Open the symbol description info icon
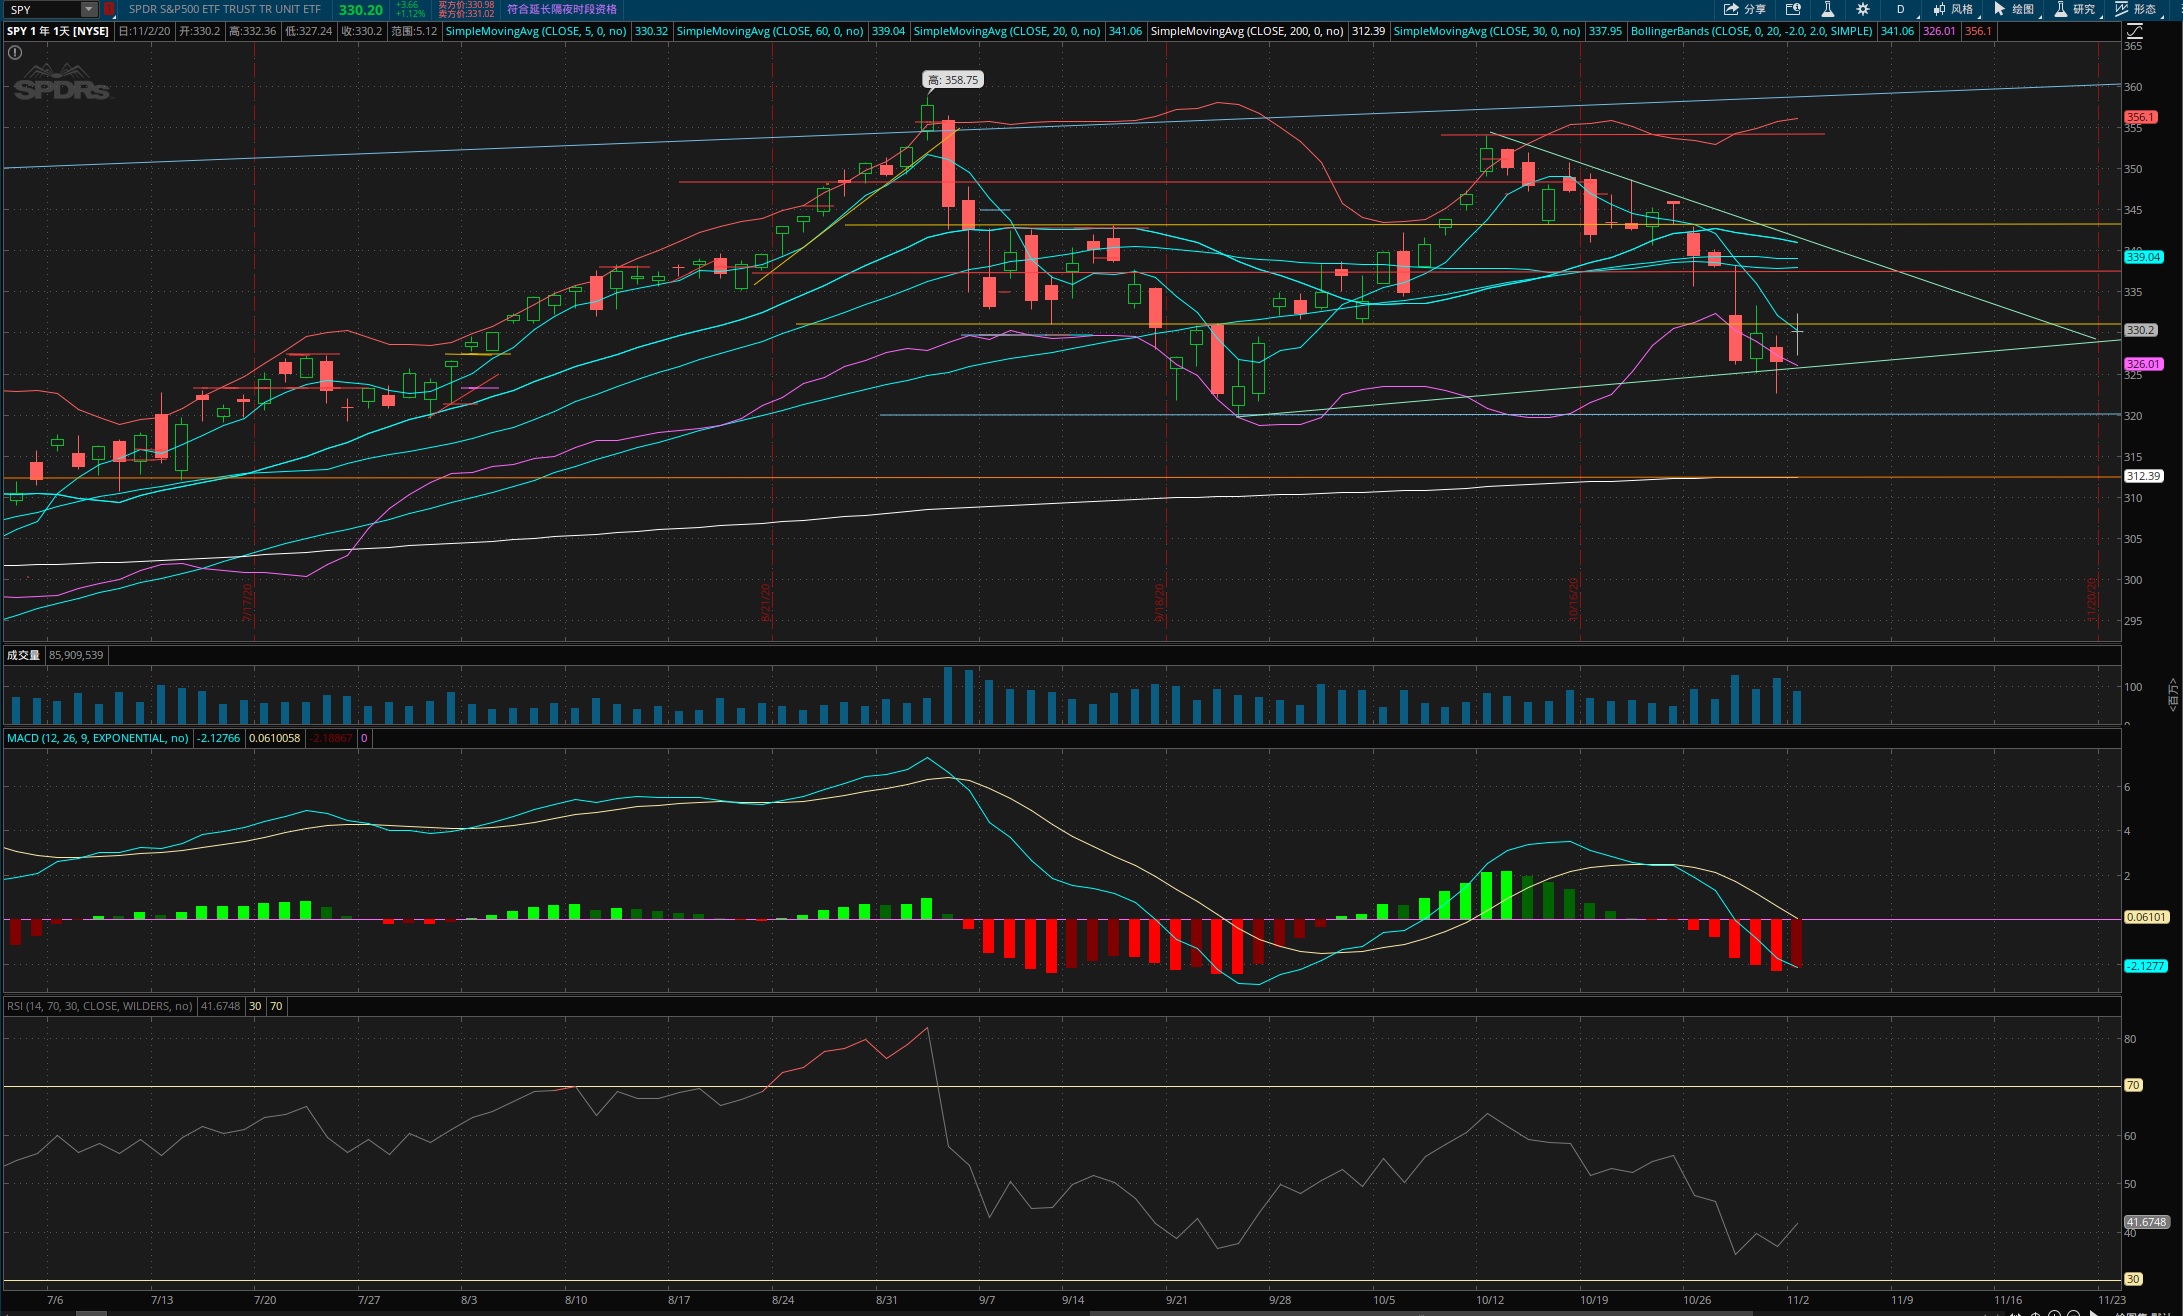 tap(1793, 9)
